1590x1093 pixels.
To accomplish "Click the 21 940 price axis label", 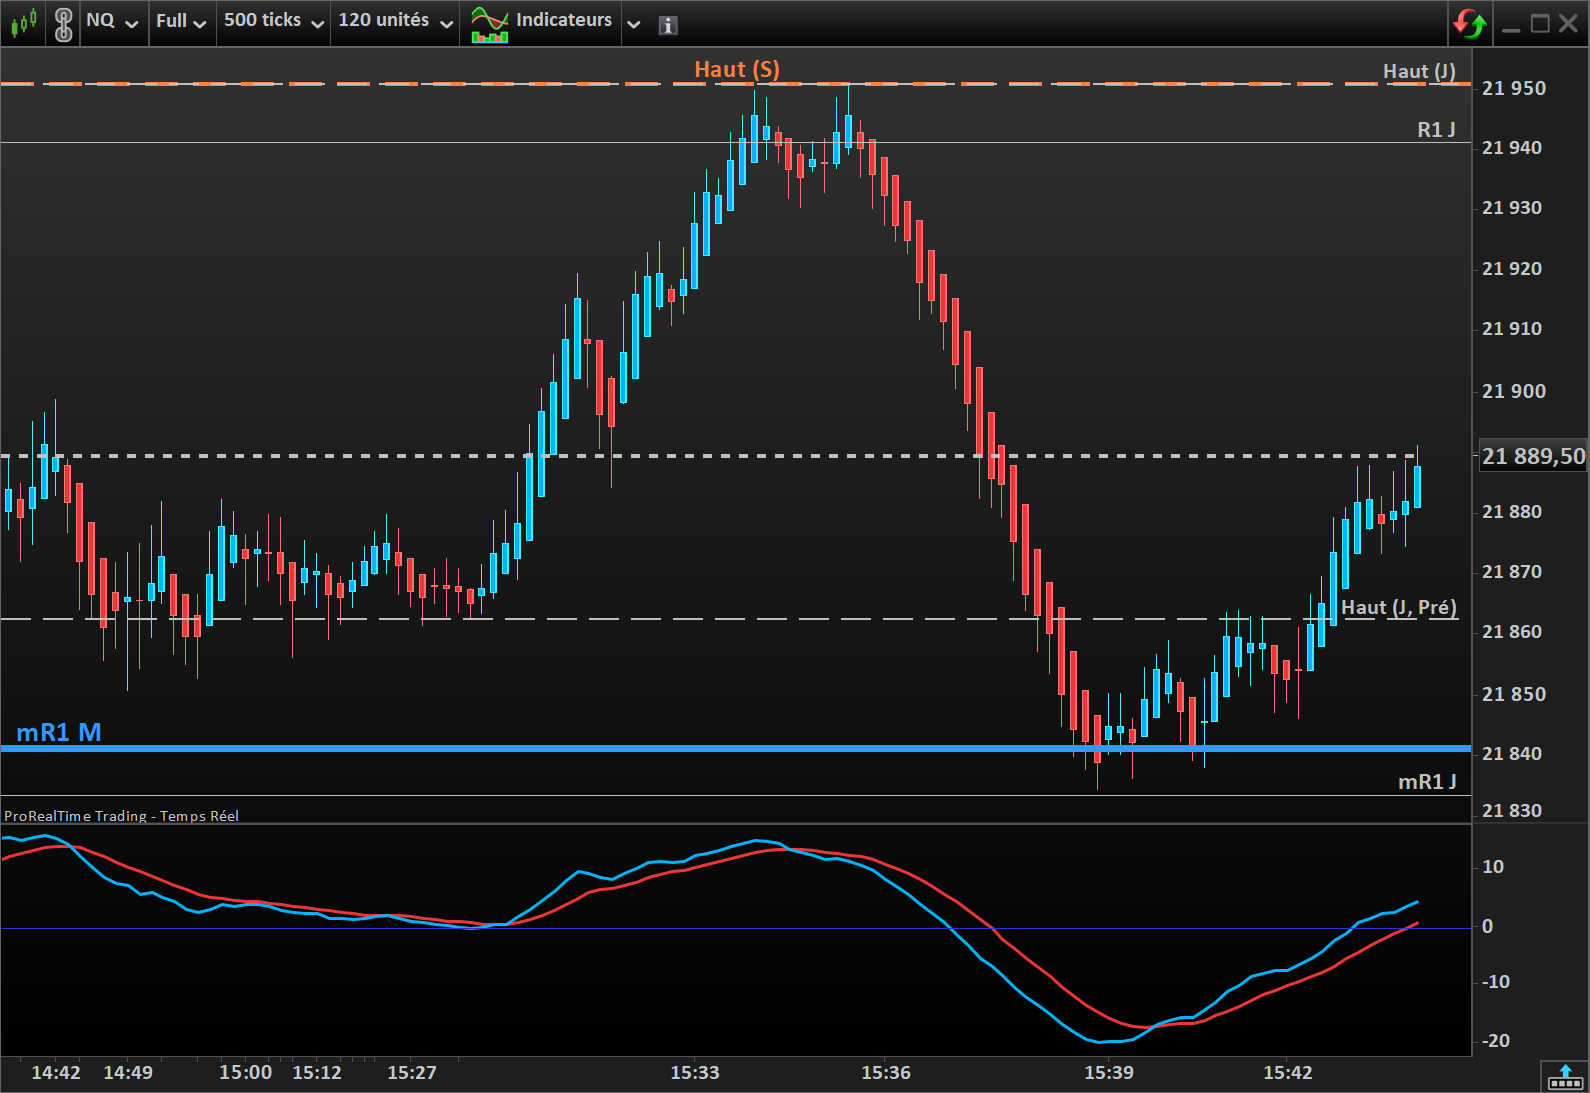I will pos(1512,147).
